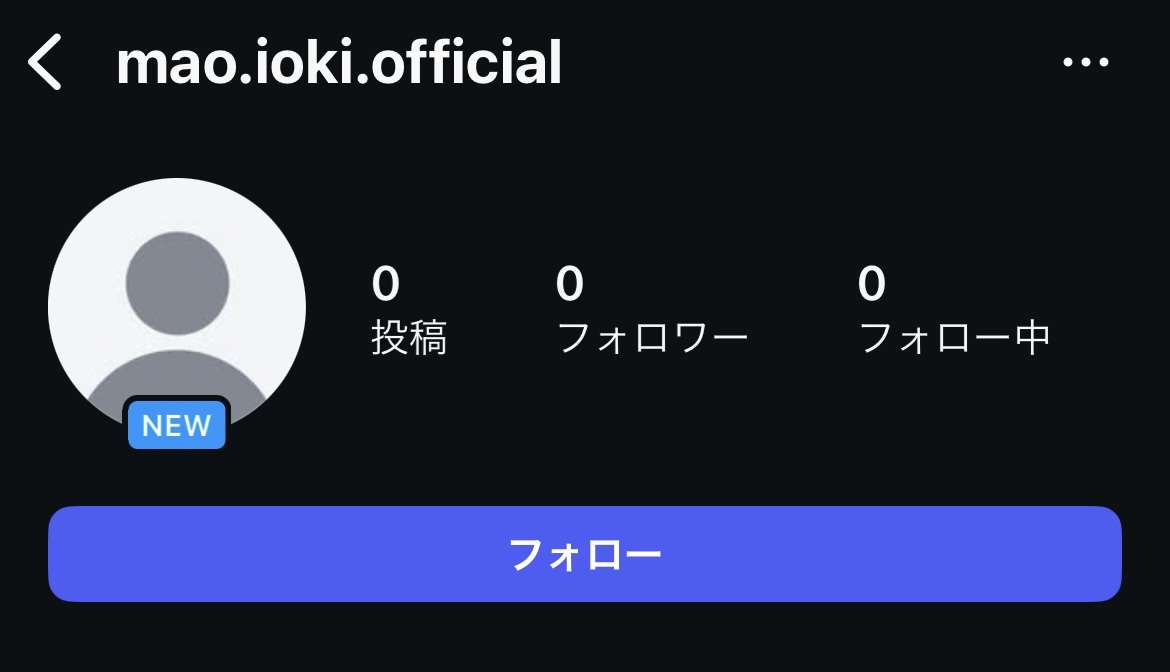Tap the blue NEW badge under avatar
Image resolution: width=1170 pixels, height=672 pixels.
pyautogui.click(x=177, y=425)
